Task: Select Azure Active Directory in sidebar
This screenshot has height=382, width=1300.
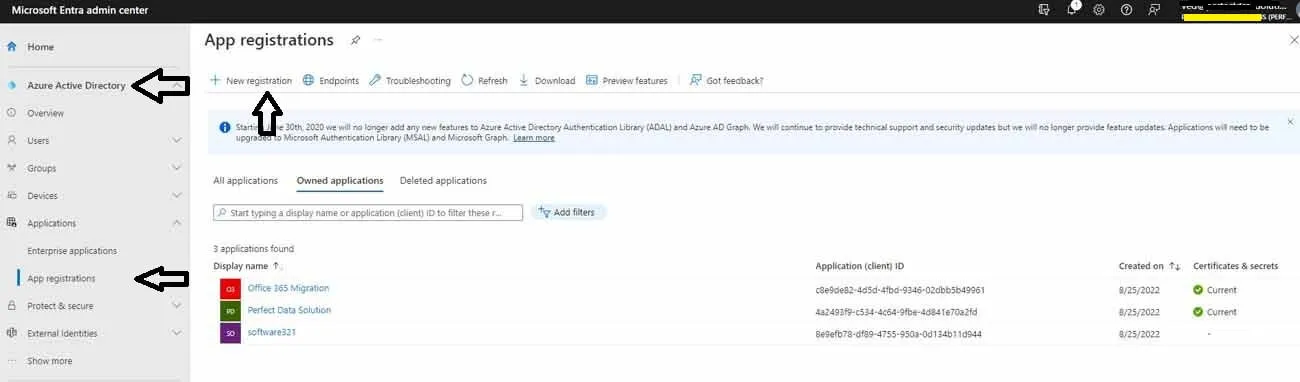Action: [x=76, y=85]
